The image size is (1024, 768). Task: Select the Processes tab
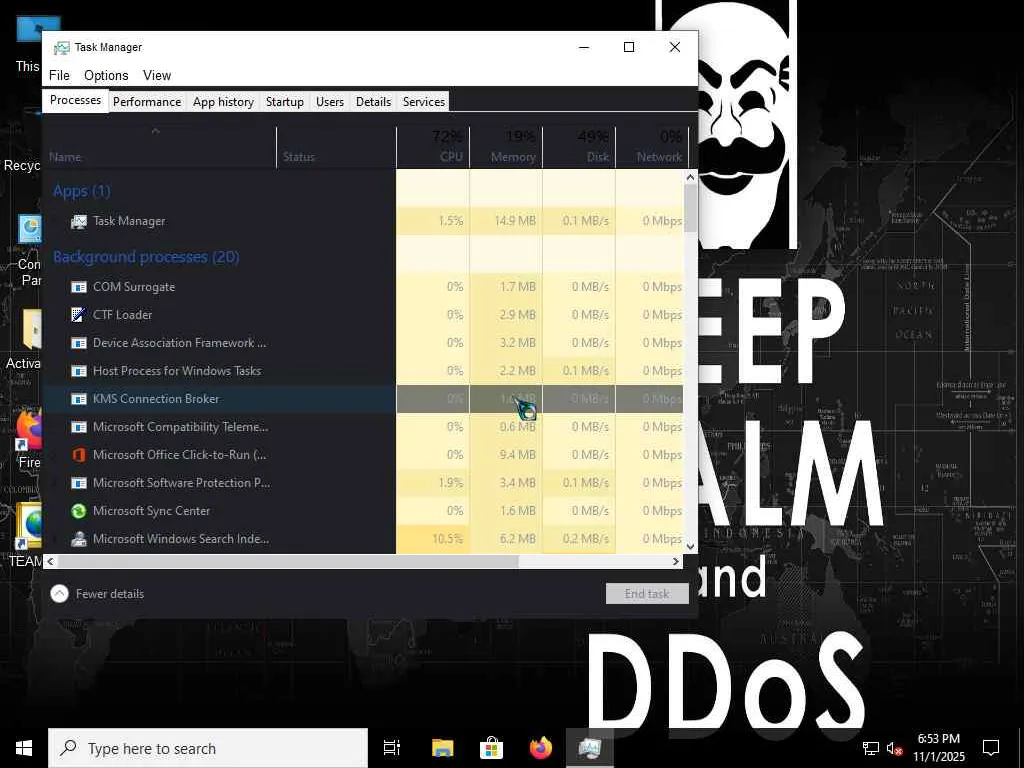click(x=75, y=101)
